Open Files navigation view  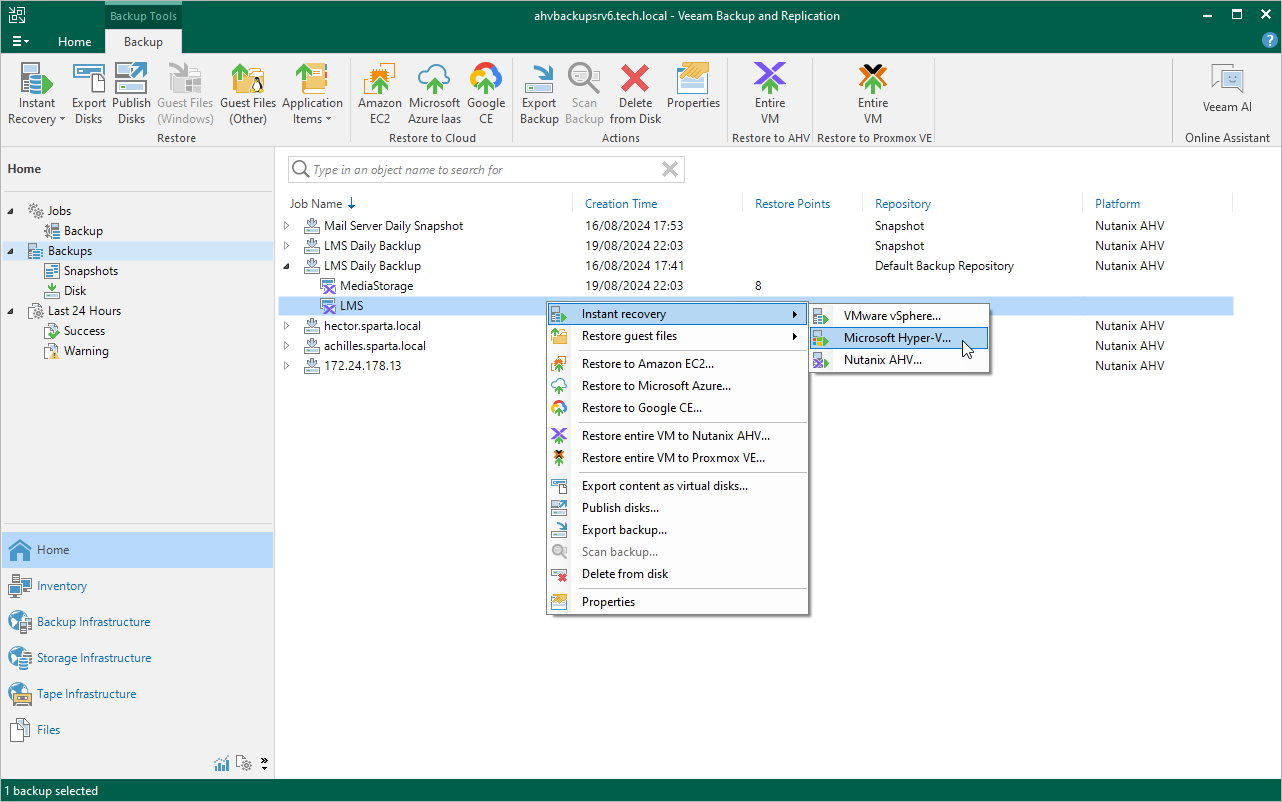[x=137, y=730]
